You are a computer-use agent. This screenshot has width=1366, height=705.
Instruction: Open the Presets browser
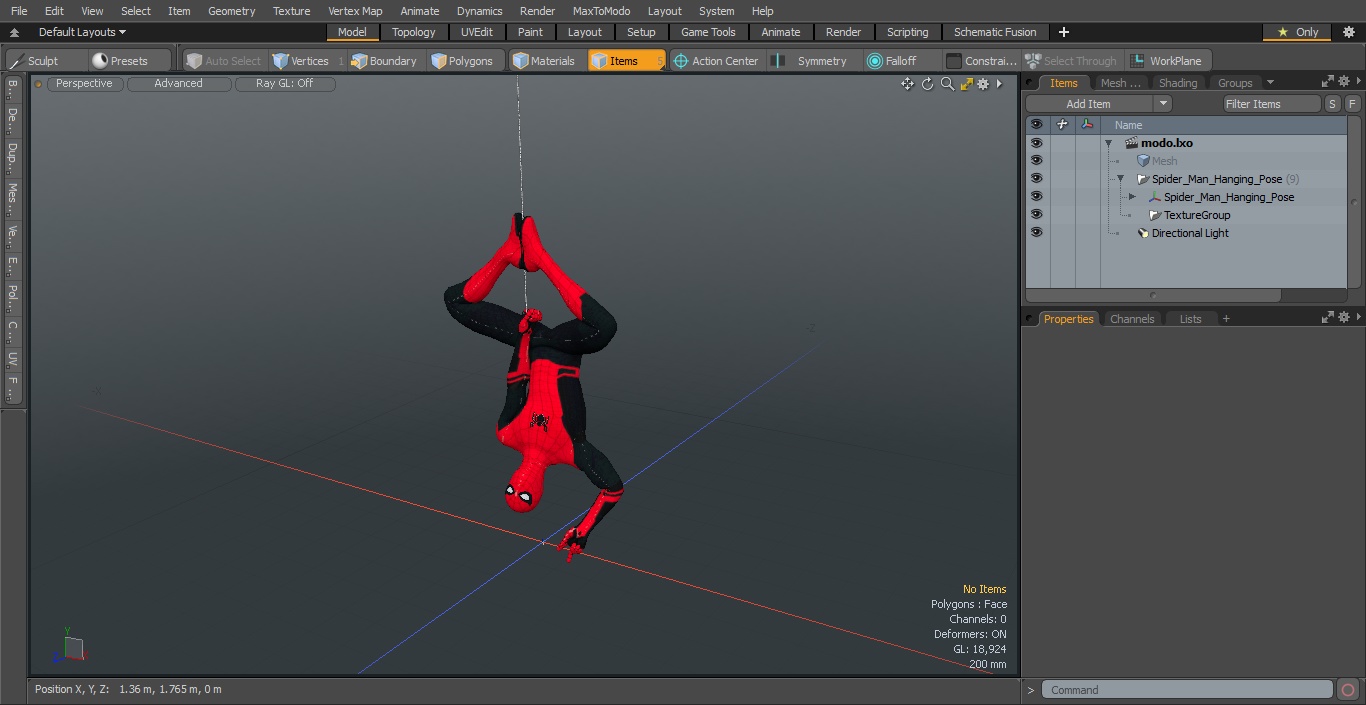(x=120, y=61)
